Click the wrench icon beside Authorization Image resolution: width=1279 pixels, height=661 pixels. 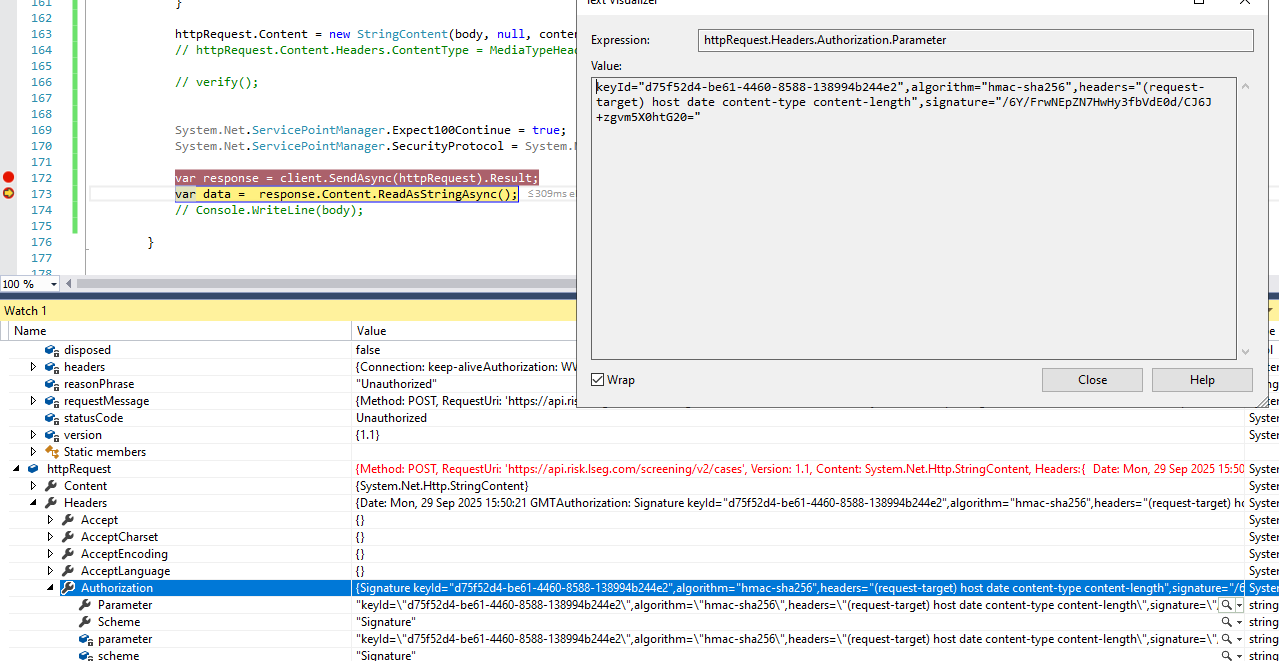coord(68,588)
